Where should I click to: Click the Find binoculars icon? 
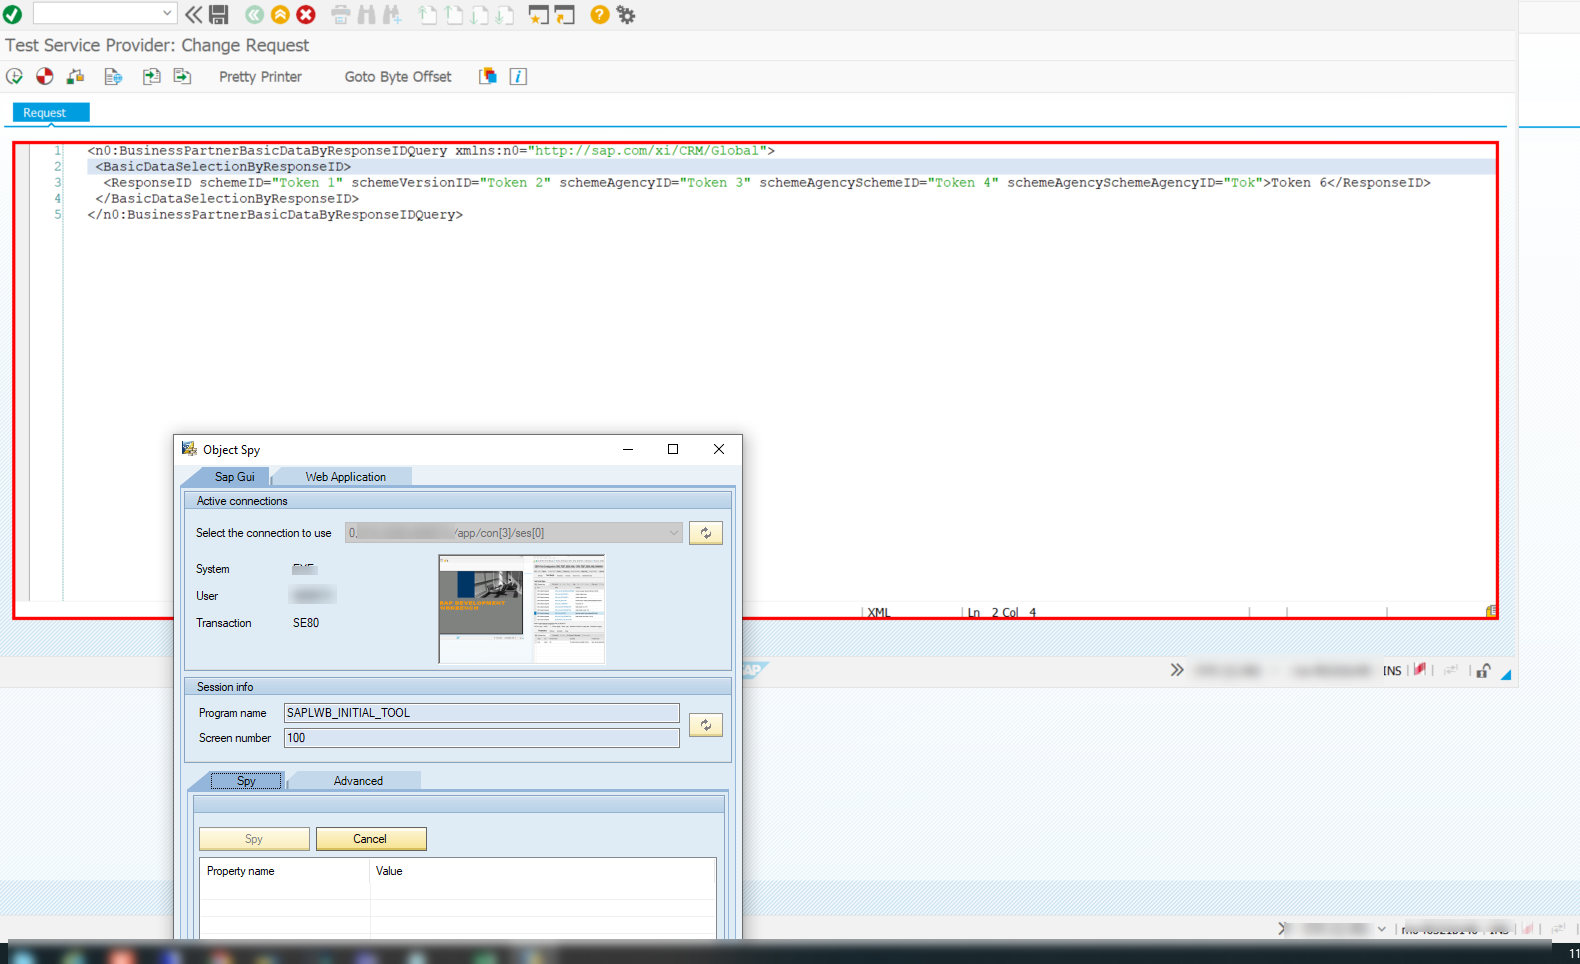[366, 15]
